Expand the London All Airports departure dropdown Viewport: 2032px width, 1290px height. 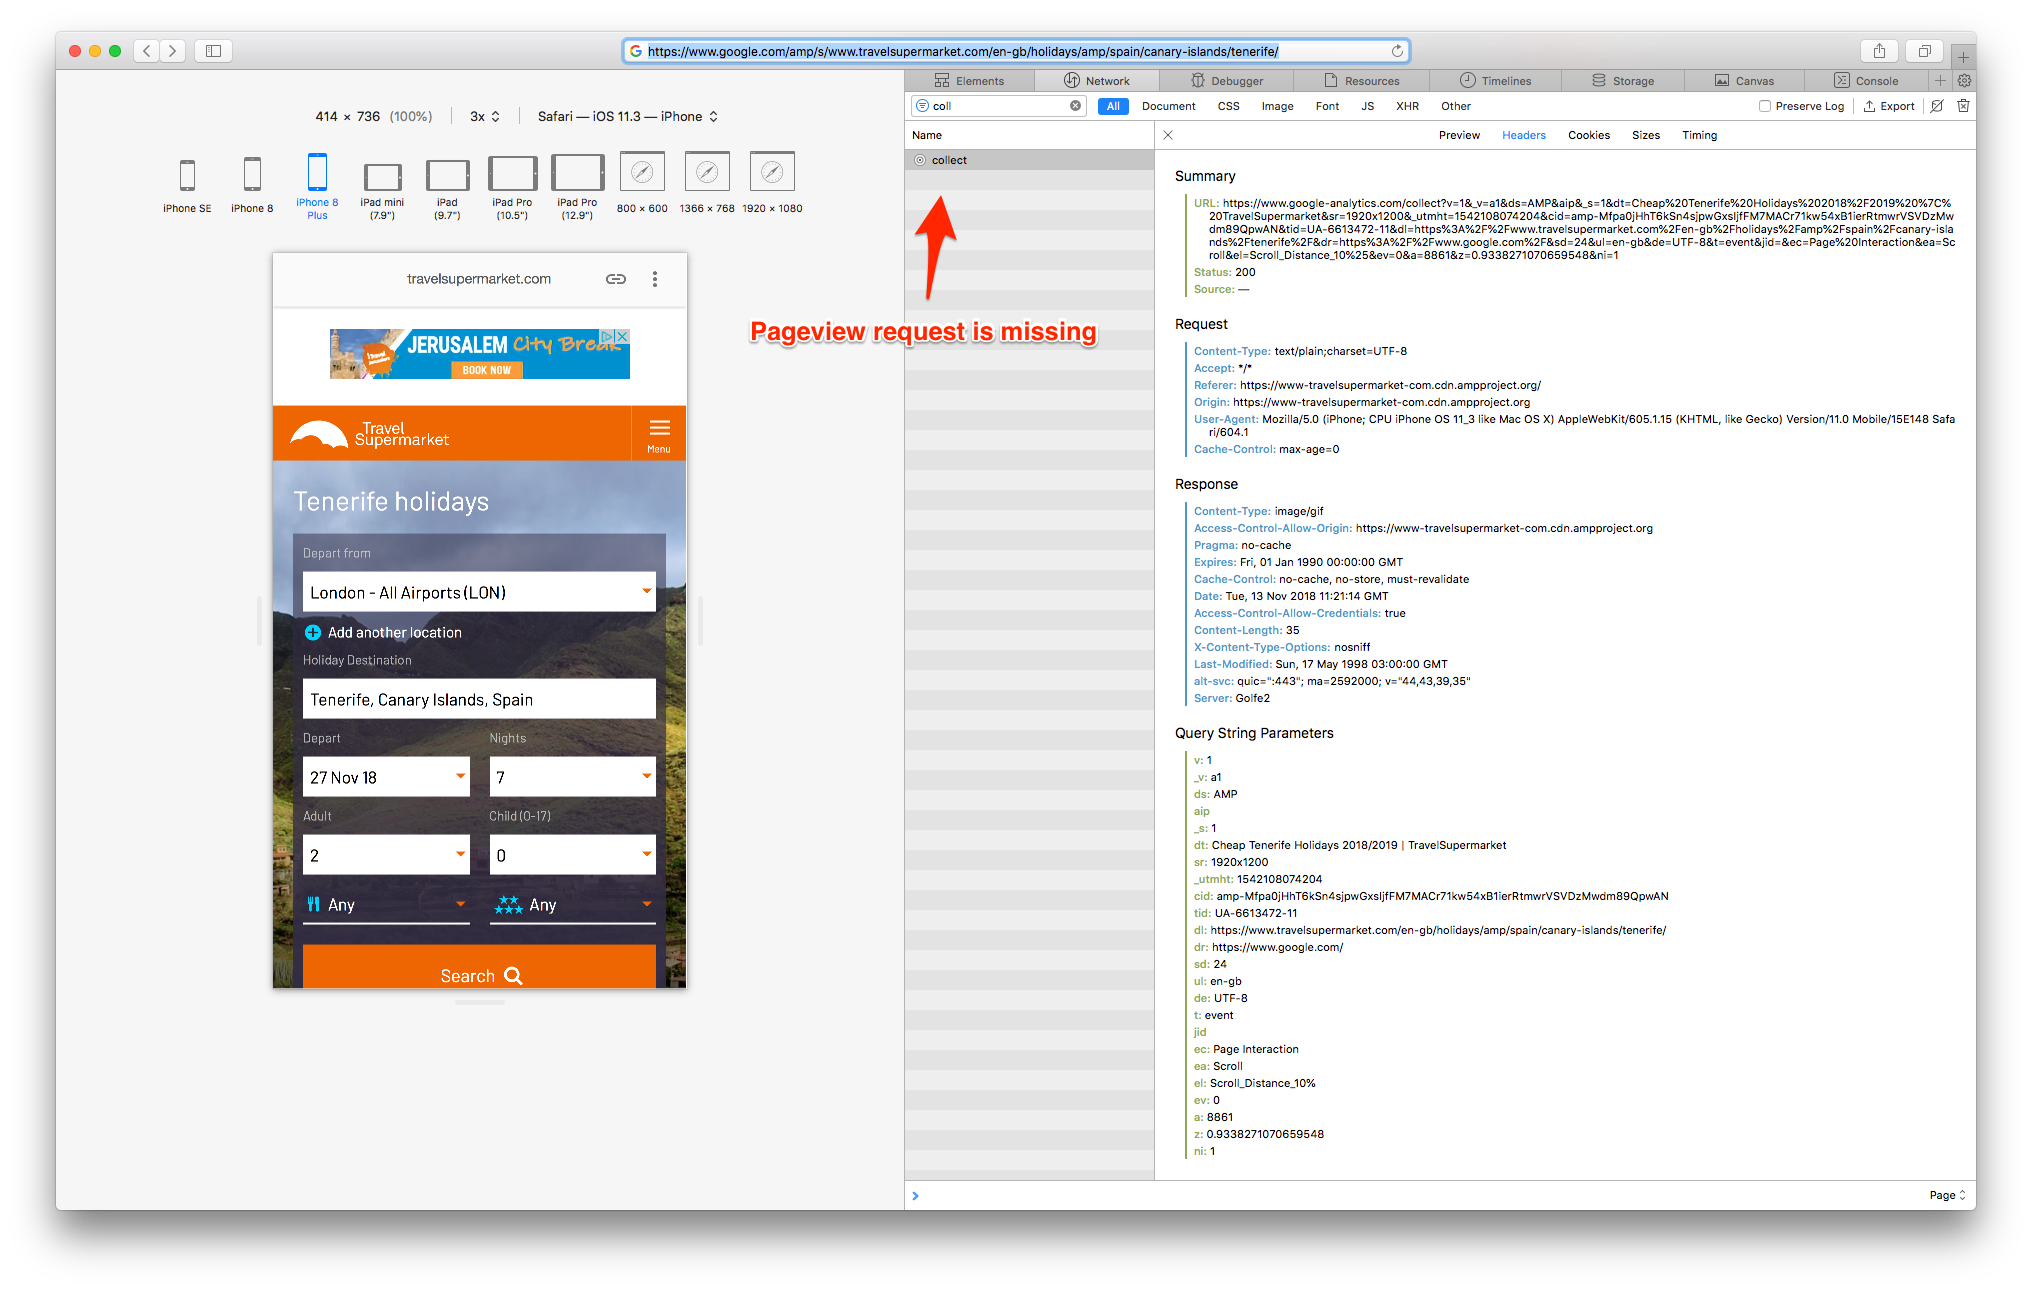[x=479, y=592]
